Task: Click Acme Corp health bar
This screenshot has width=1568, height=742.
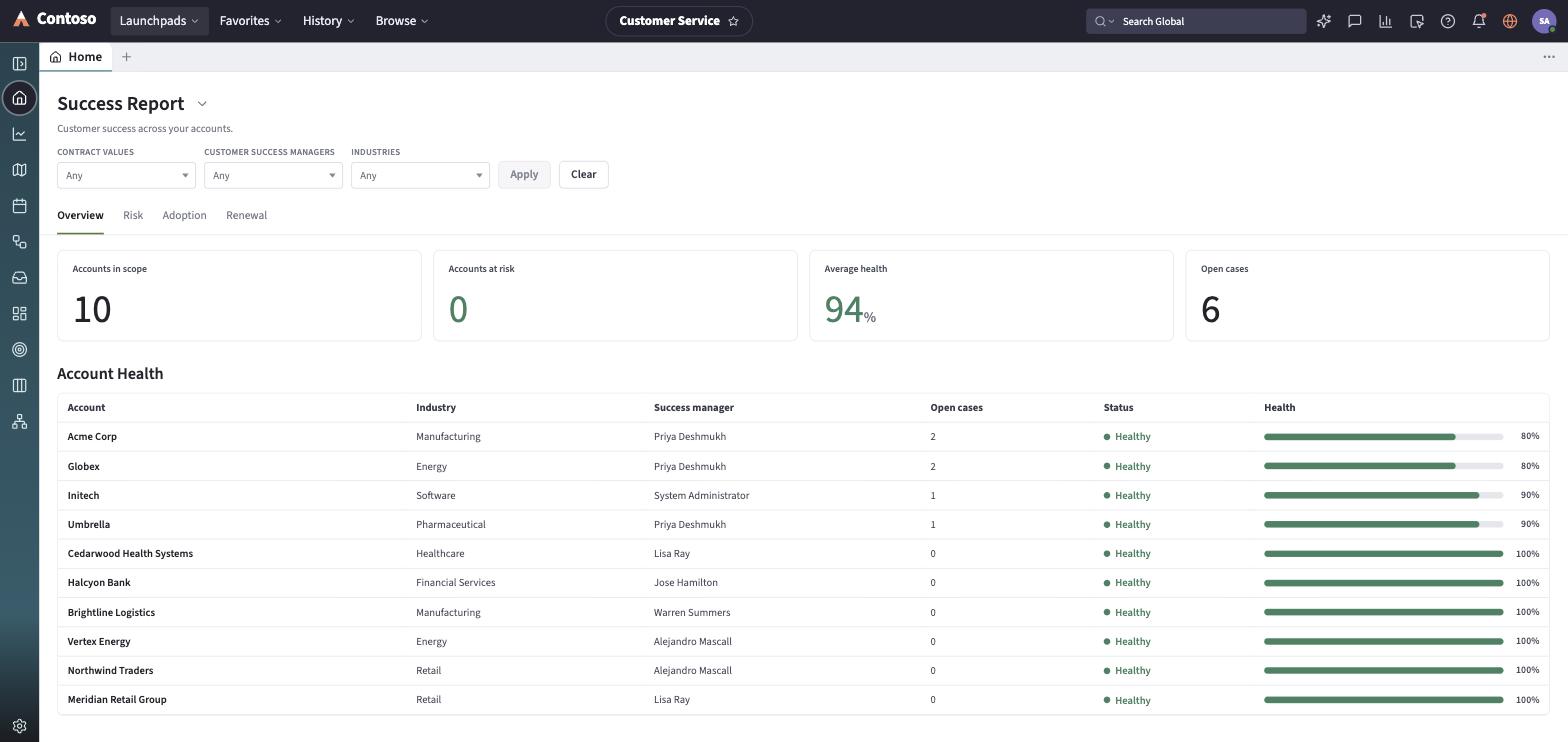Action: [1383, 437]
